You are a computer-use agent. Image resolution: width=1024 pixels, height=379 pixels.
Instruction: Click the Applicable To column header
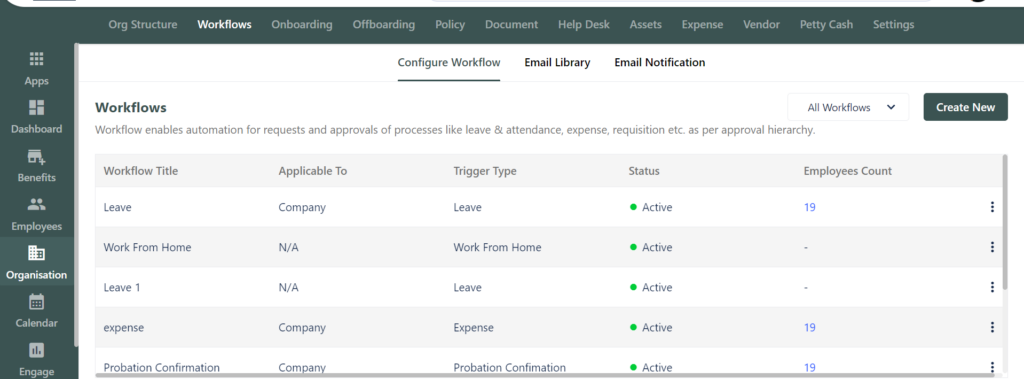click(x=313, y=171)
